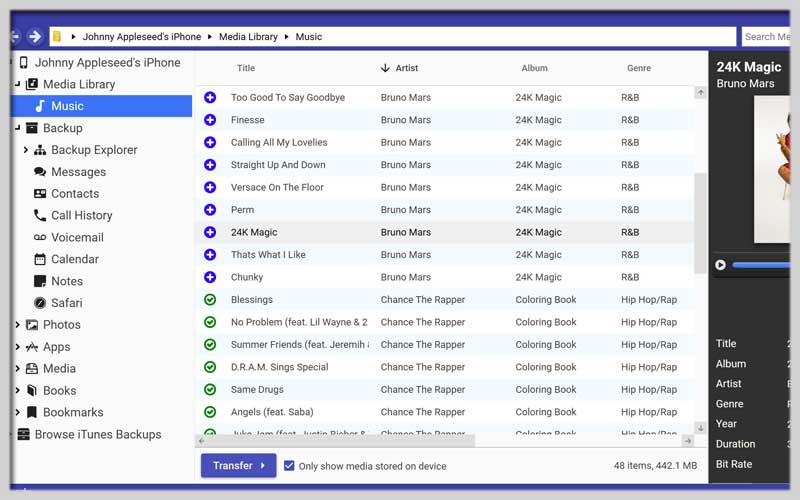
Task: Collapse the Media Library tree node
Action: pyautogui.click(x=17, y=84)
